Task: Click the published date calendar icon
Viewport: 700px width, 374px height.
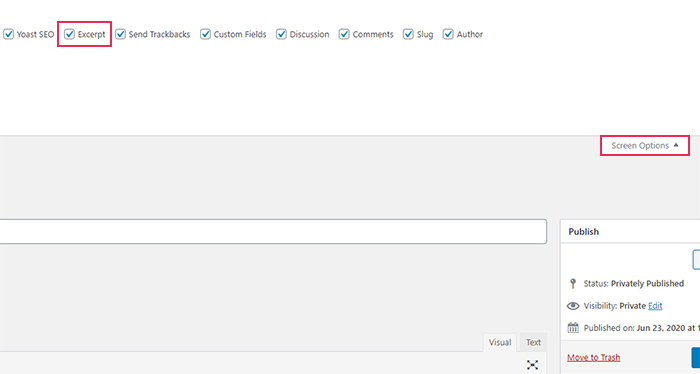Action: tap(573, 328)
